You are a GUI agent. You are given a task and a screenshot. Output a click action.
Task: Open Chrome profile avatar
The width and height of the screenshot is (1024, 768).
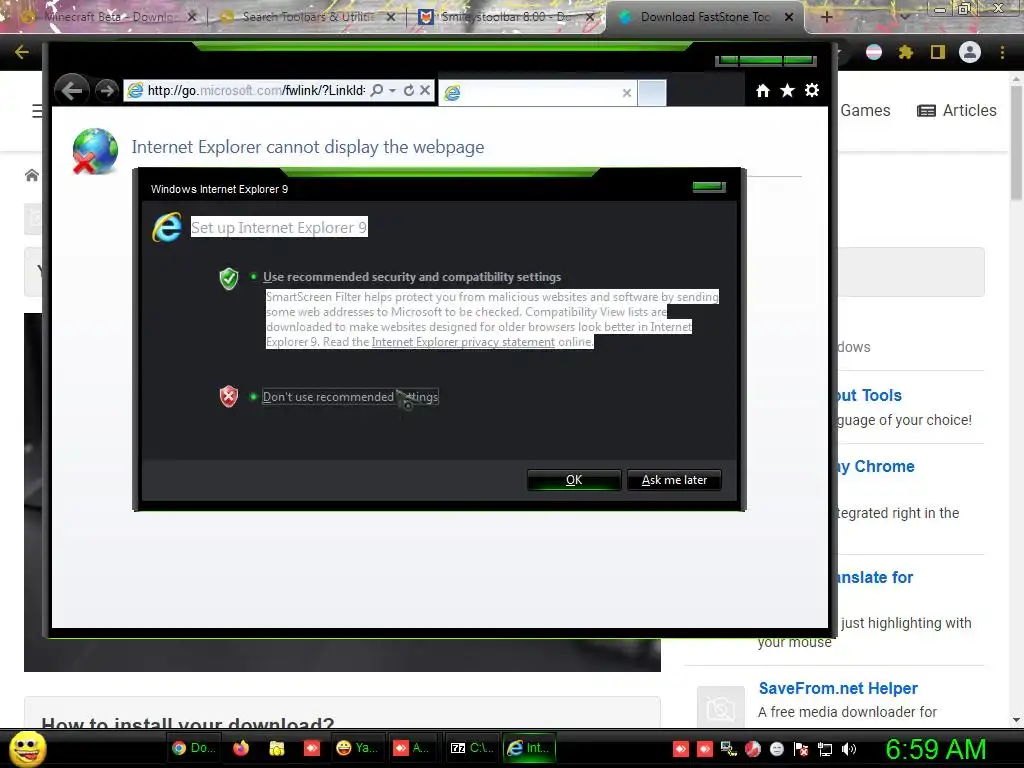point(970,52)
